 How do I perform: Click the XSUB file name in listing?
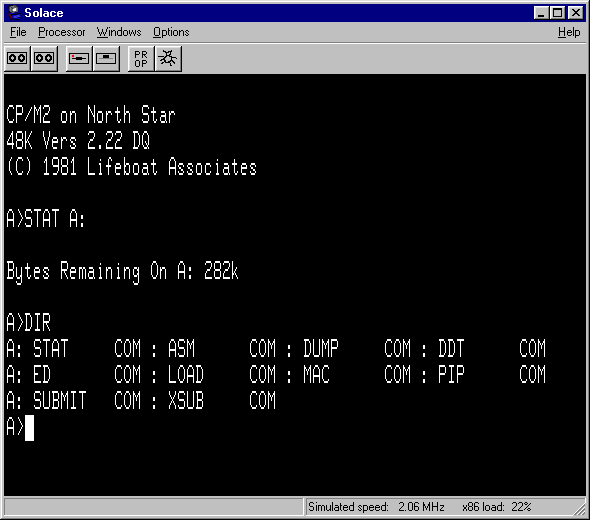pos(186,400)
